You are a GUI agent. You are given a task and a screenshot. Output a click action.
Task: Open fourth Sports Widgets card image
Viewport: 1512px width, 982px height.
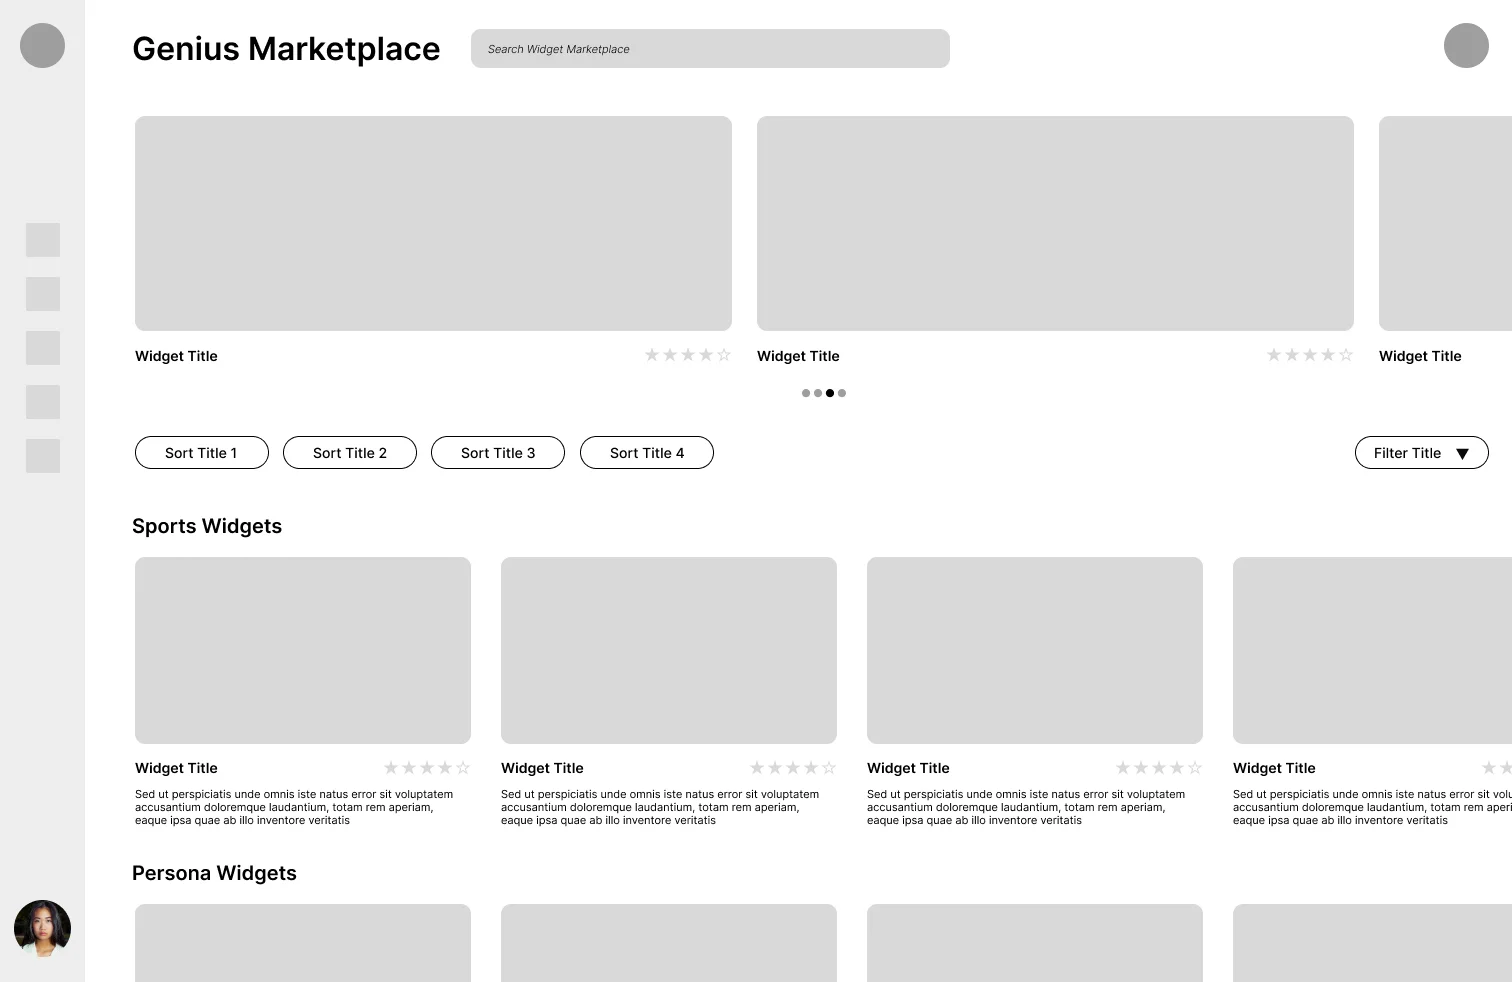click(x=1372, y=650)
